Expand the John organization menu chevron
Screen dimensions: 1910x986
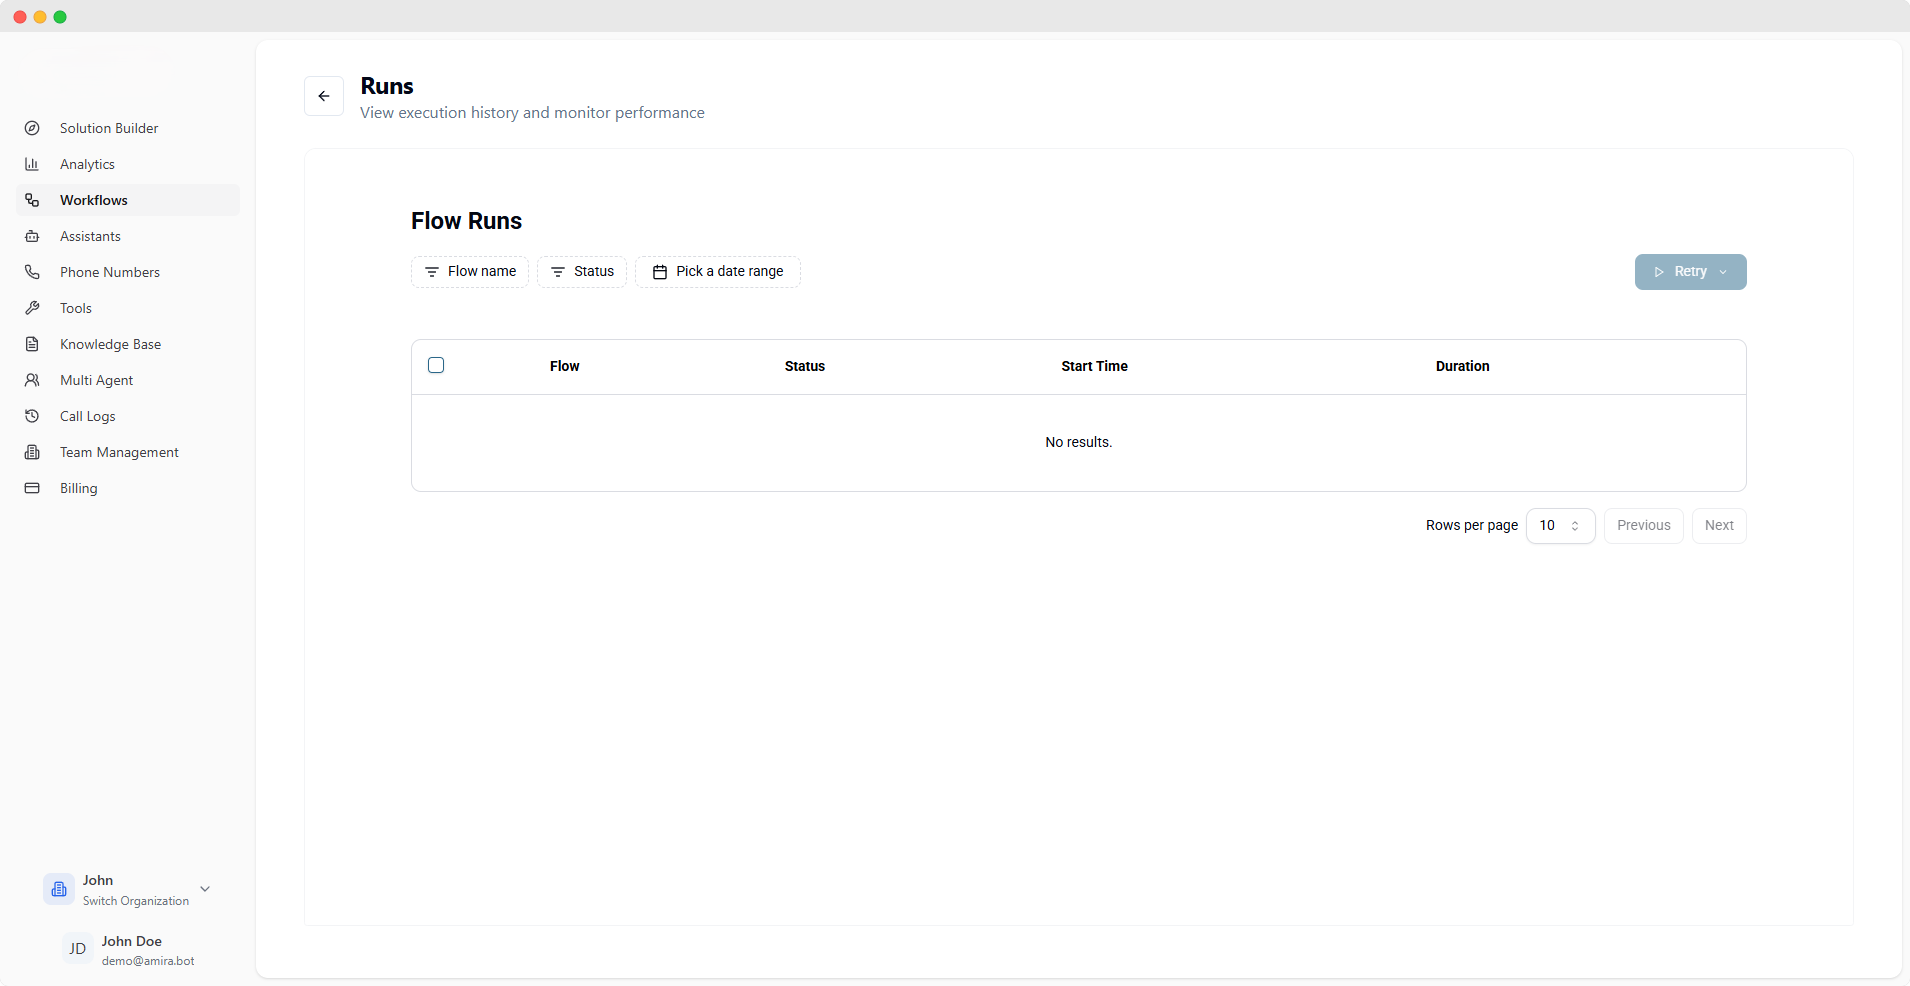point(205,888)
